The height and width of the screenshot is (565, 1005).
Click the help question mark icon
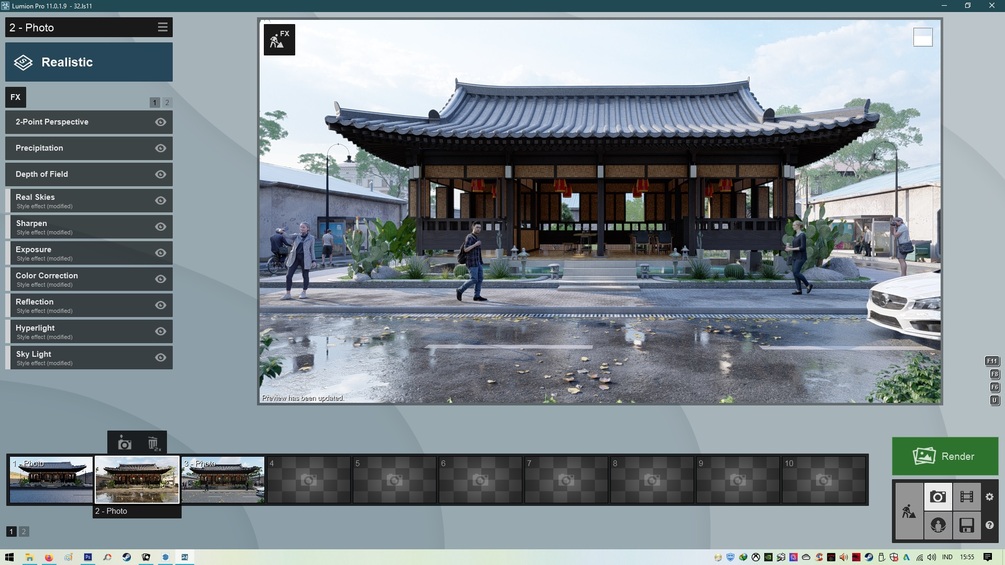point(990,525)
